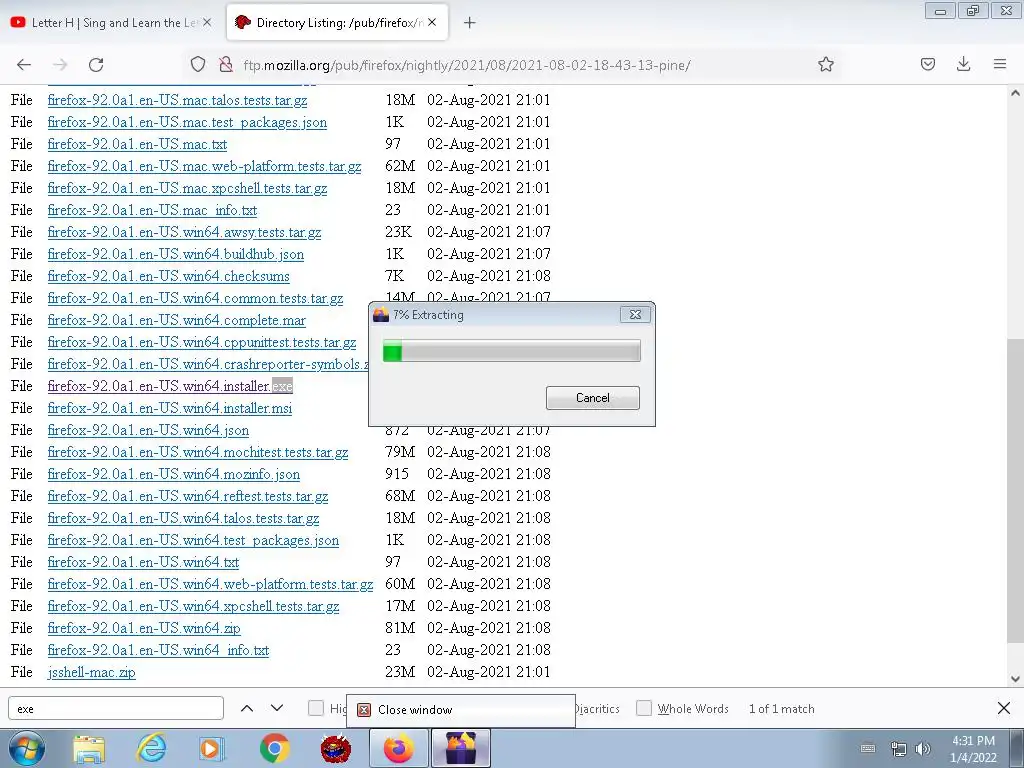Select the Directory Listing tab
Screen dimensions: 1024x768
click(x=337, y=23)
